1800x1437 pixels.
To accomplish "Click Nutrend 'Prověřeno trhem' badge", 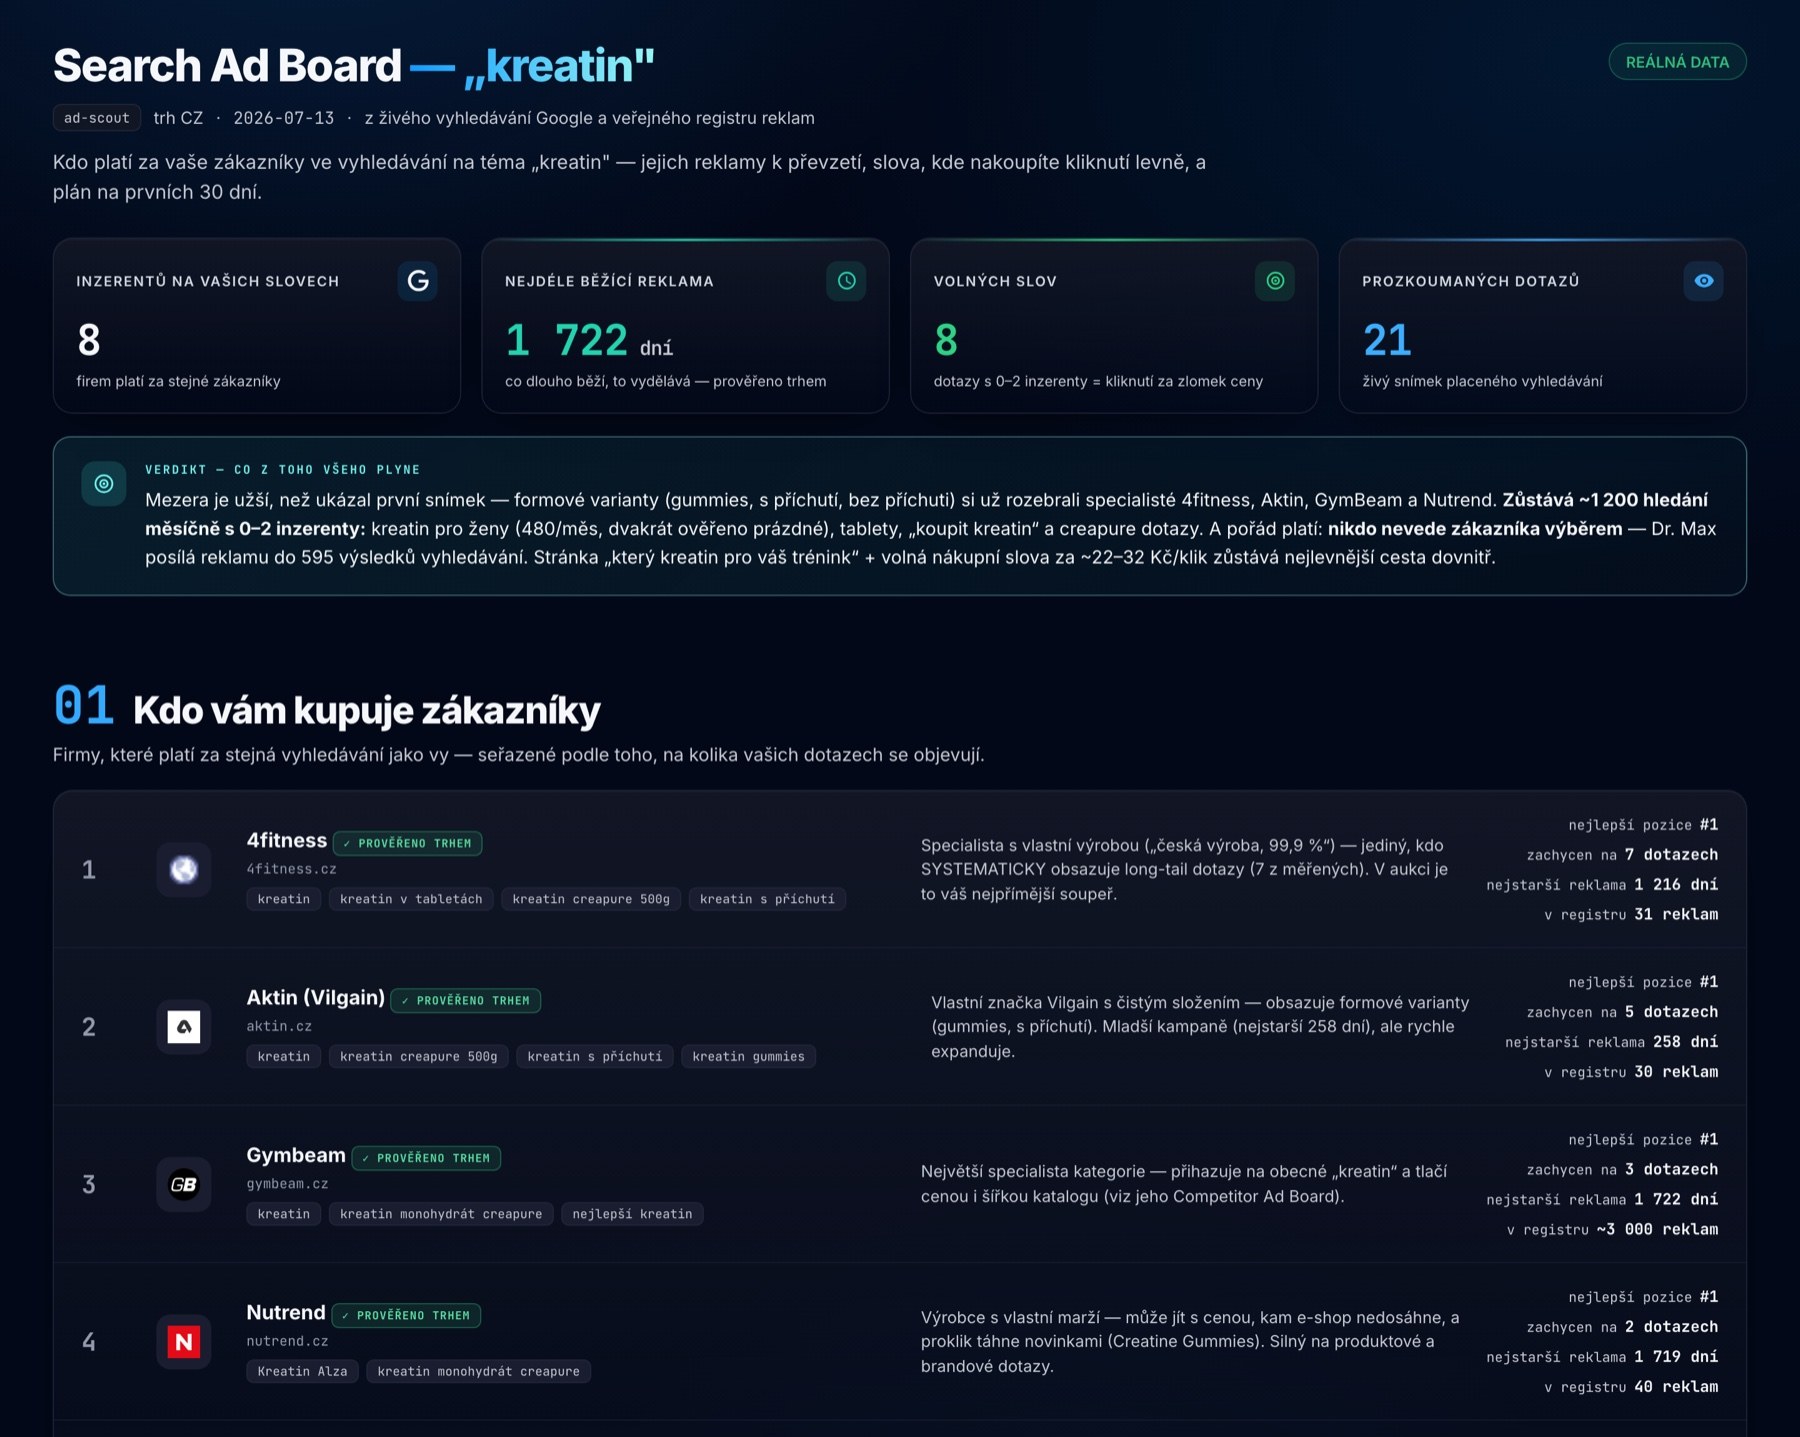I will pyautogui.click(x=406, y=1315).
